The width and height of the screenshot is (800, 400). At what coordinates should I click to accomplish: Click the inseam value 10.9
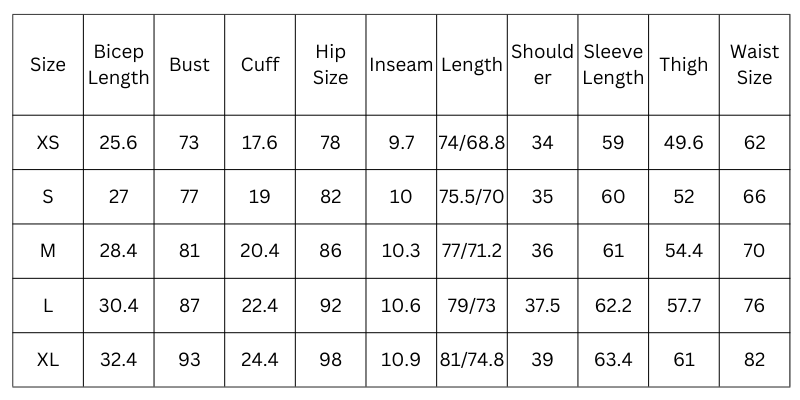400,360
